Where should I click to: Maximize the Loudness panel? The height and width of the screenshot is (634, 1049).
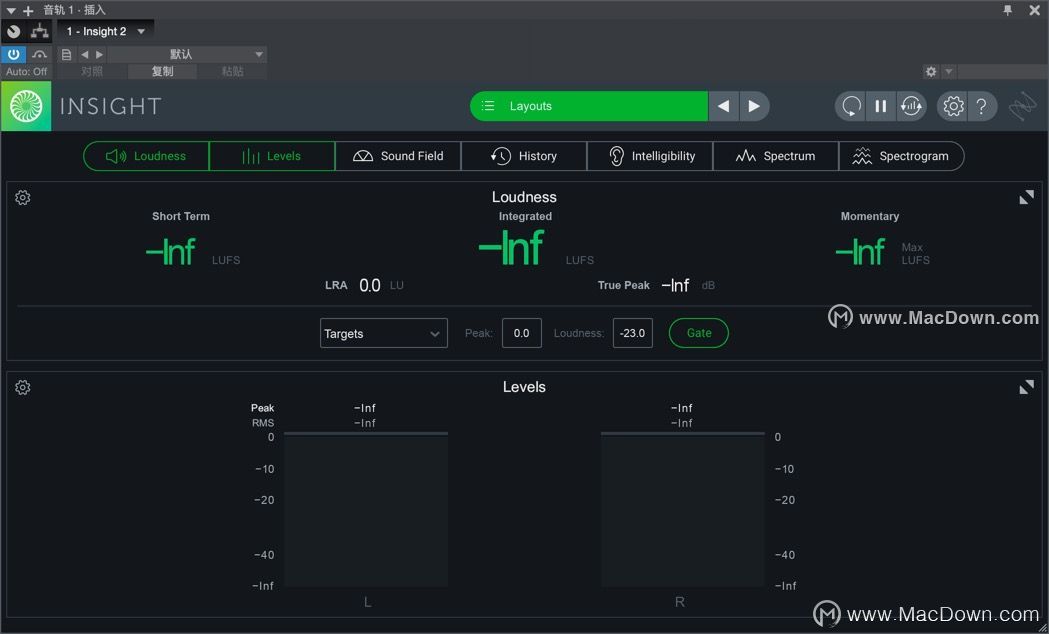point(1026,197)
